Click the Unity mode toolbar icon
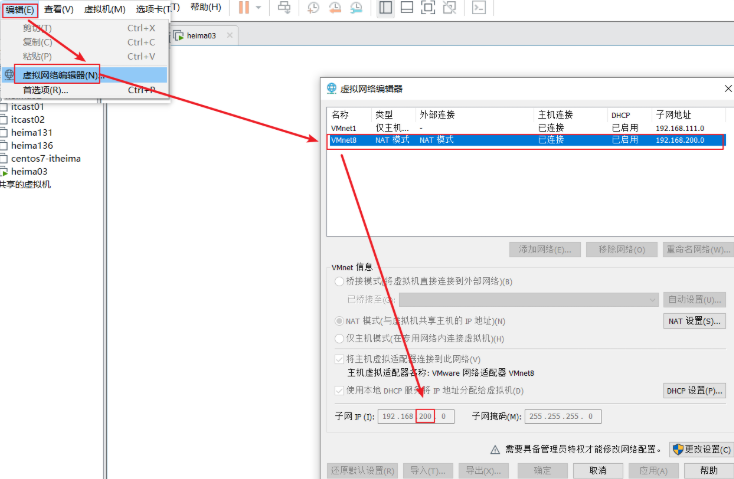The height and width of the screenshot is (479, 734). (x=449, y=7)
